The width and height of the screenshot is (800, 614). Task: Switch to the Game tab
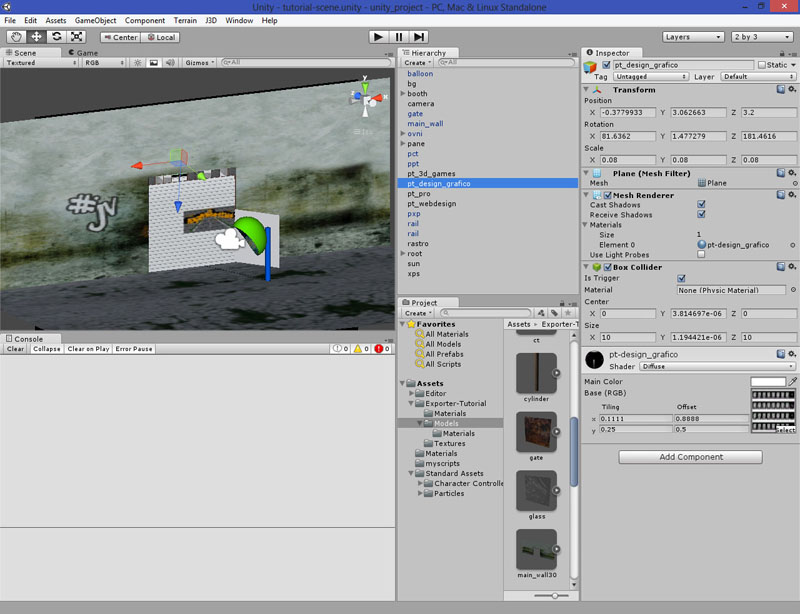click(85, 53)
